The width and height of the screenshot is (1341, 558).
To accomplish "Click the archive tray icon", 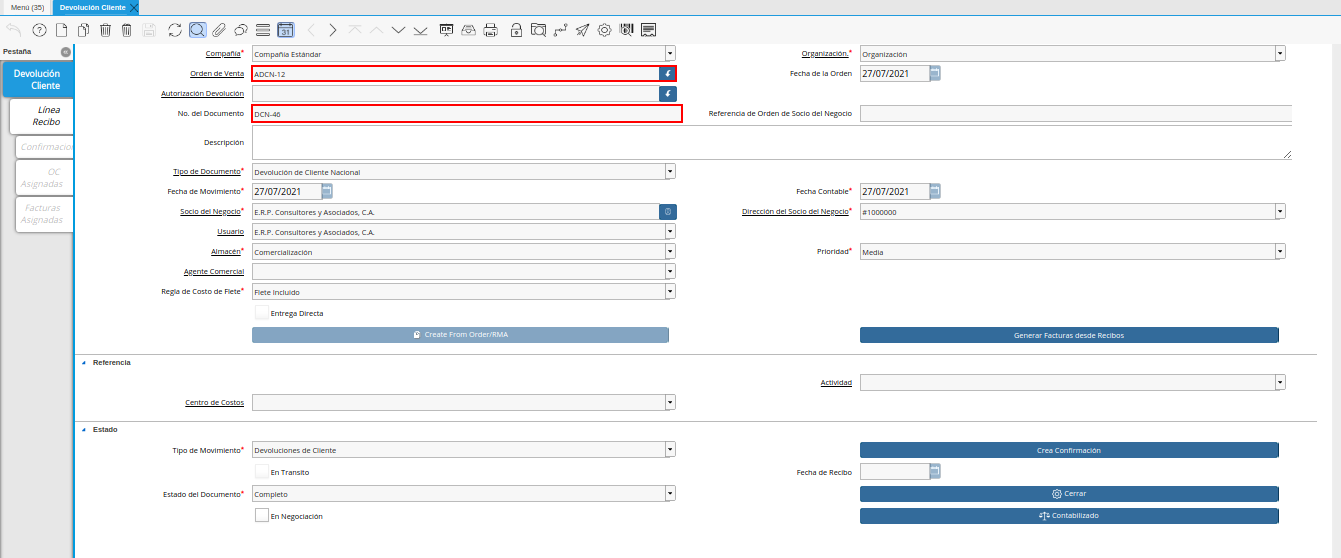I will tap(469, 30).
